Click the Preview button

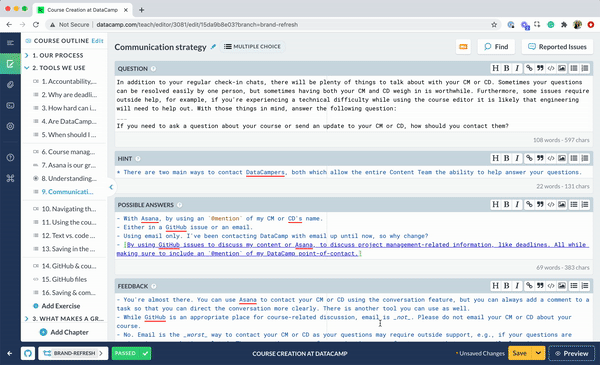point(572,353)
